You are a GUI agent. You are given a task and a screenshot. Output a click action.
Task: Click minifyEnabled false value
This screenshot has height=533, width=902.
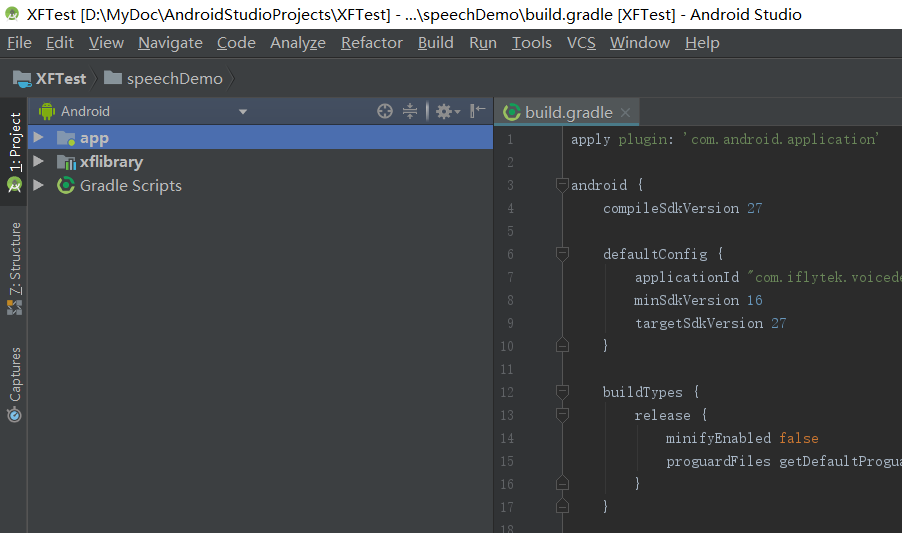click(x=798, y=438)
